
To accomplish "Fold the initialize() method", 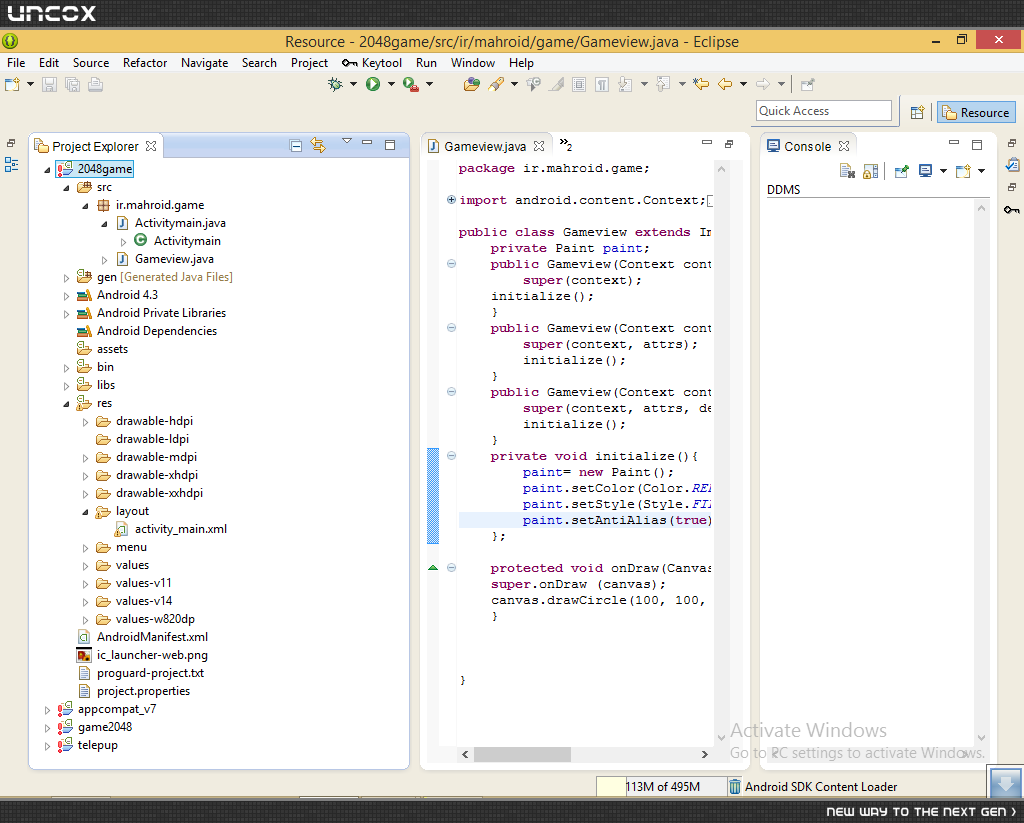I will click(451, 456).
